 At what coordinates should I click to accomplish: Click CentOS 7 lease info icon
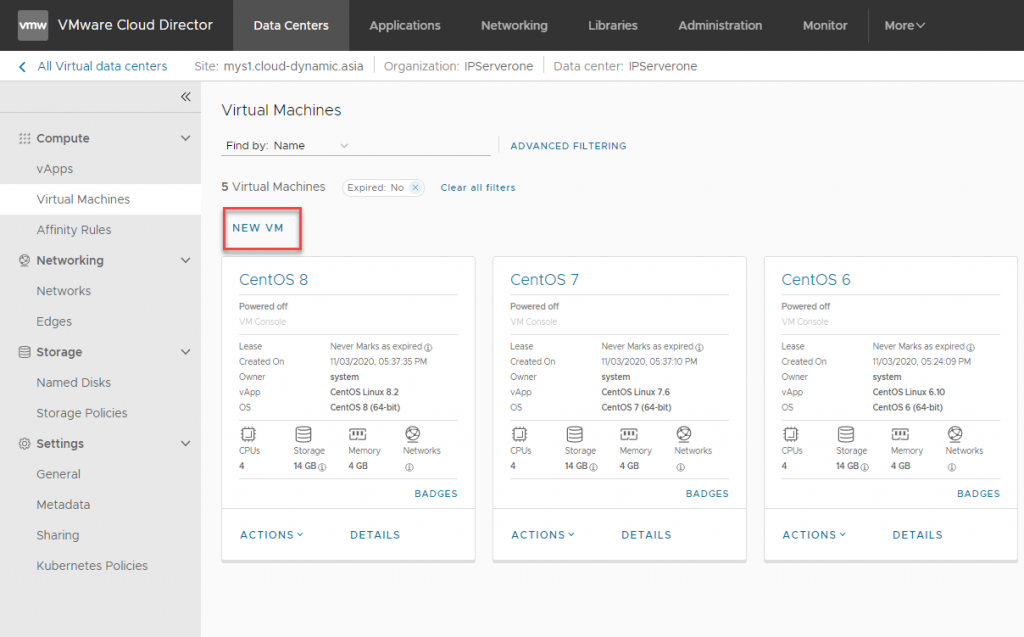pos(699,348)
